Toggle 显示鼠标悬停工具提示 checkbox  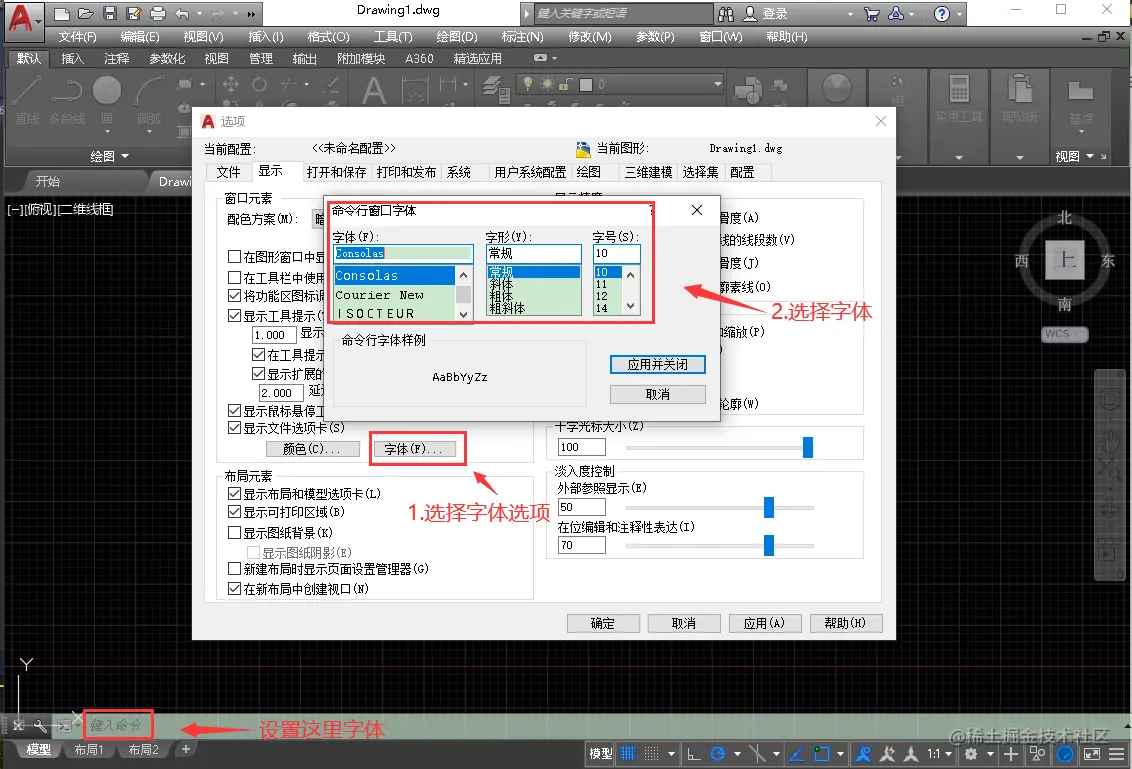[x=234, y=411]
